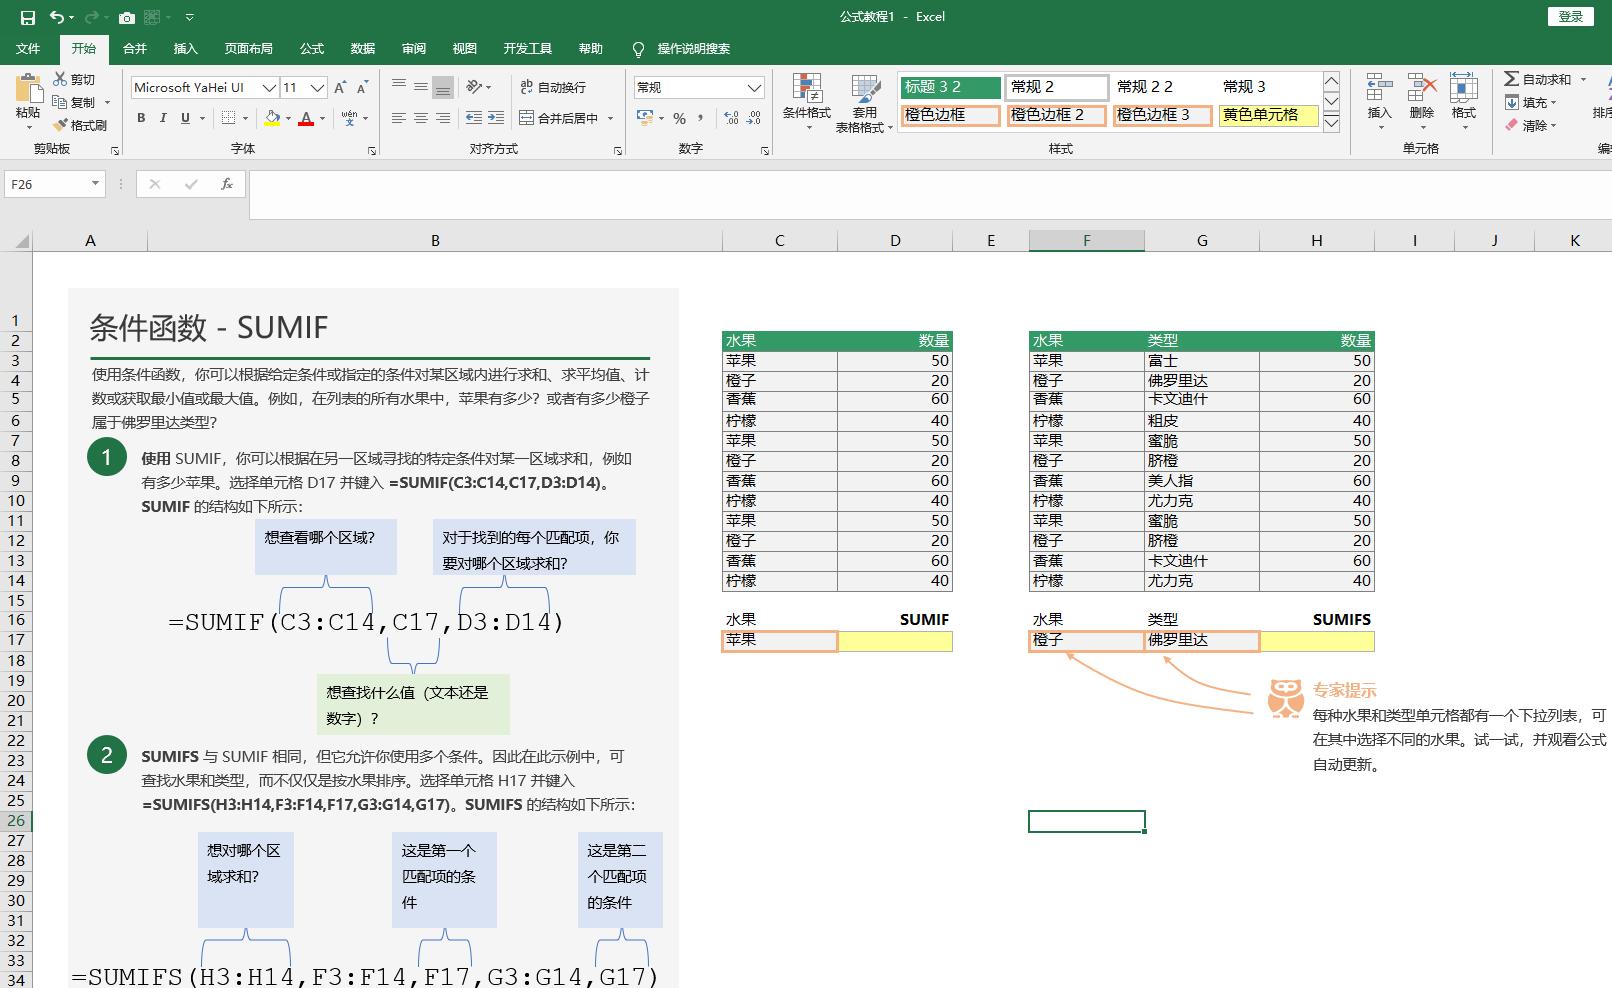Open the number format dropdown showing 常规
The image size is (1612, 988).
point(698,87)
